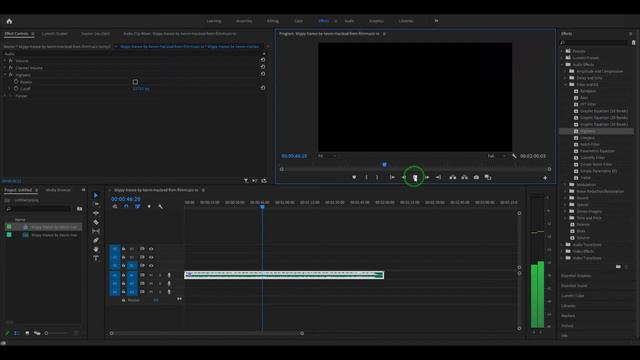Open timeline display settings wrench
Viewport: 640px width, 360px height.
(160, 207)
